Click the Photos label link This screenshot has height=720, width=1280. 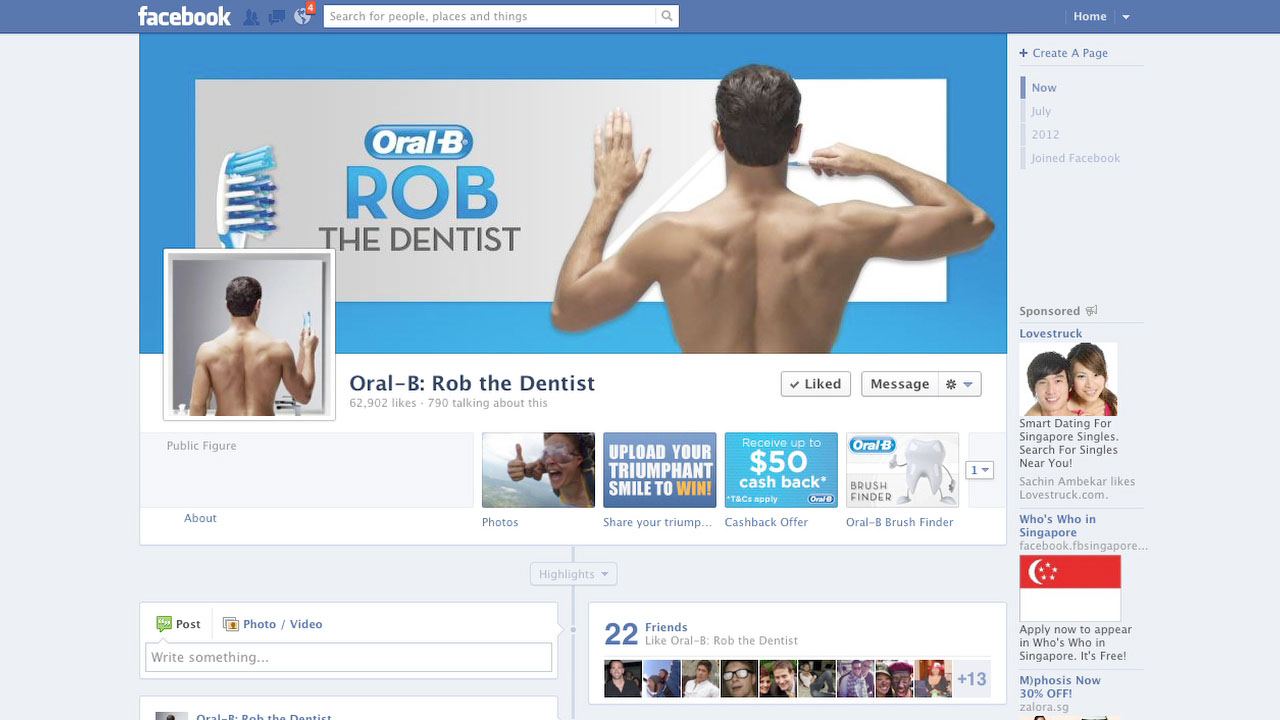point(500,522)
